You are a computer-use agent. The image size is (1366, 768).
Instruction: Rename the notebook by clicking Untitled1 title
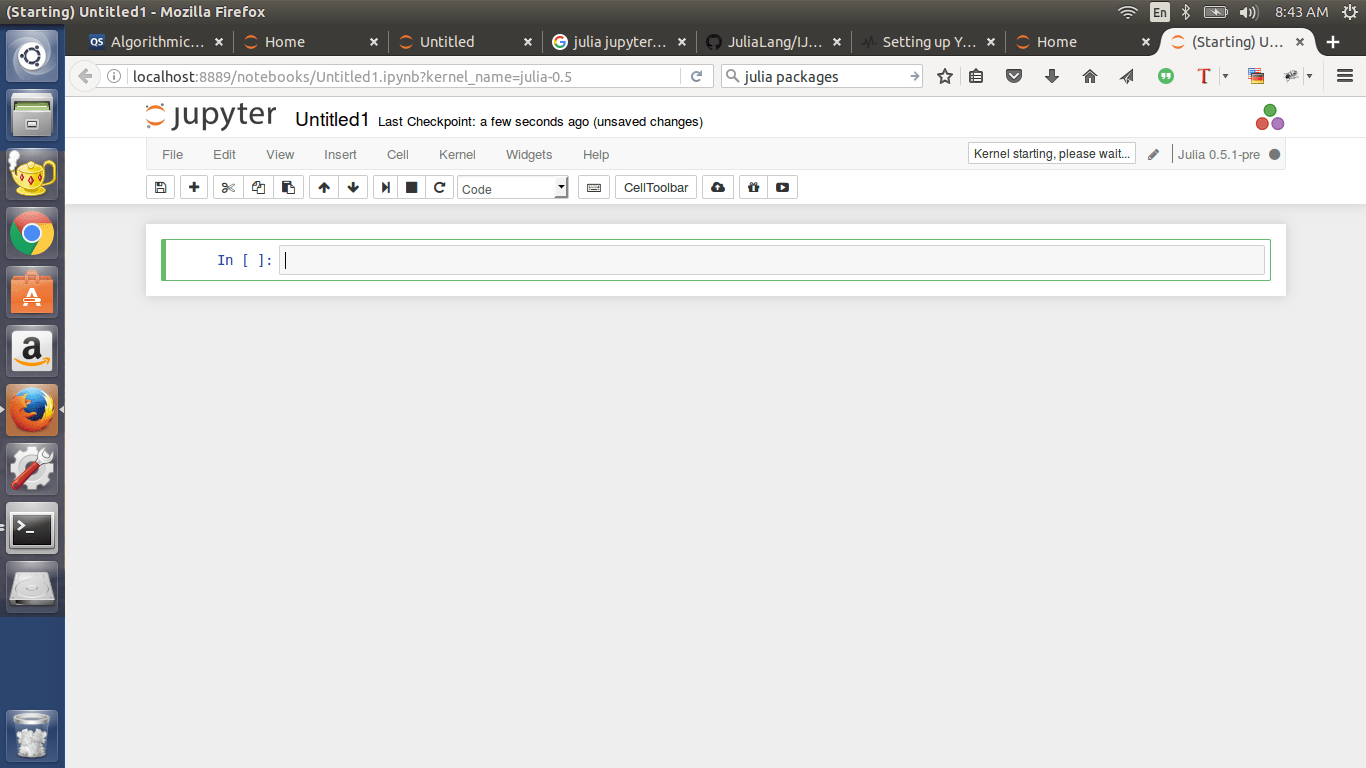(332, 120)
